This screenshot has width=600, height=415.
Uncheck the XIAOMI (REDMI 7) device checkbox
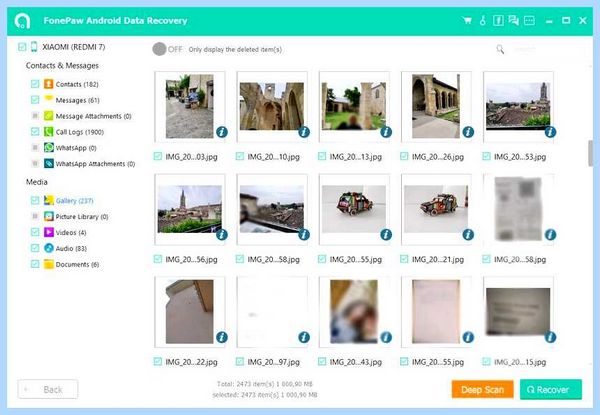tap(22, 47)
